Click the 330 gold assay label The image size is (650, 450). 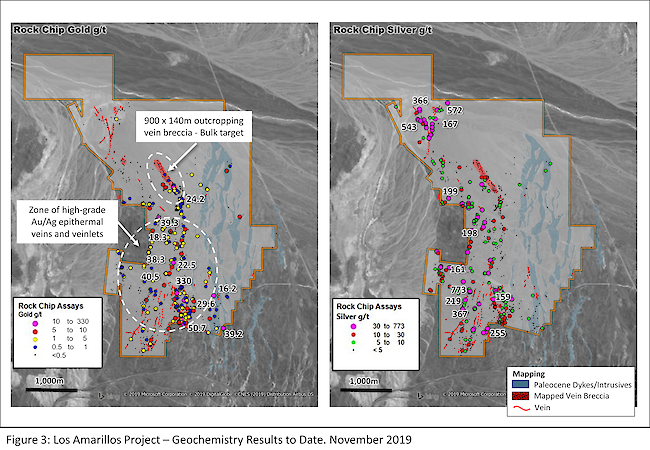click(x=183, y=282)
